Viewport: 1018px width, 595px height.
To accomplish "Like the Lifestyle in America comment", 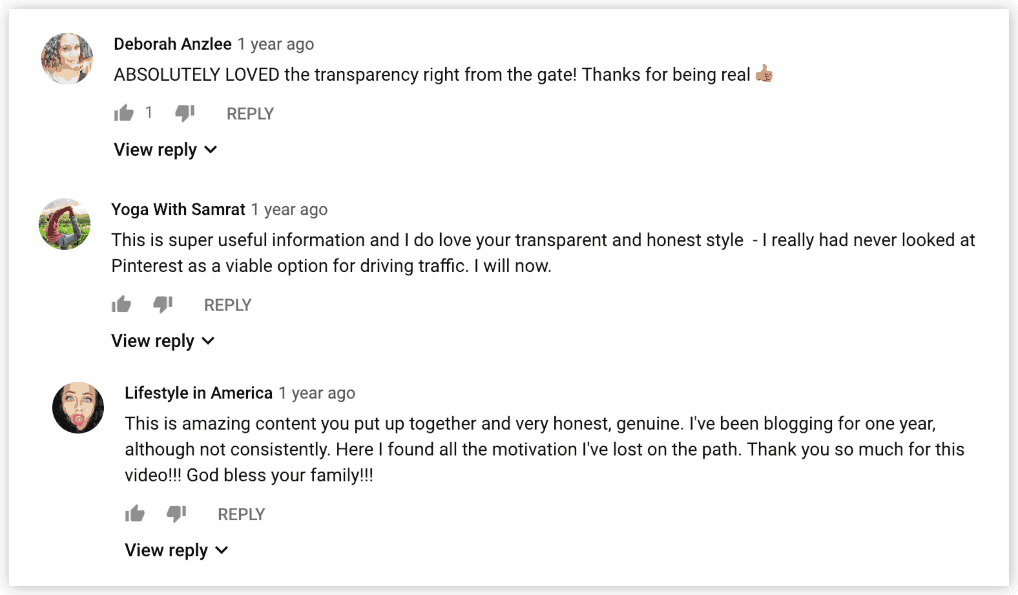I will pyautogui.click(x=135, y=512).
